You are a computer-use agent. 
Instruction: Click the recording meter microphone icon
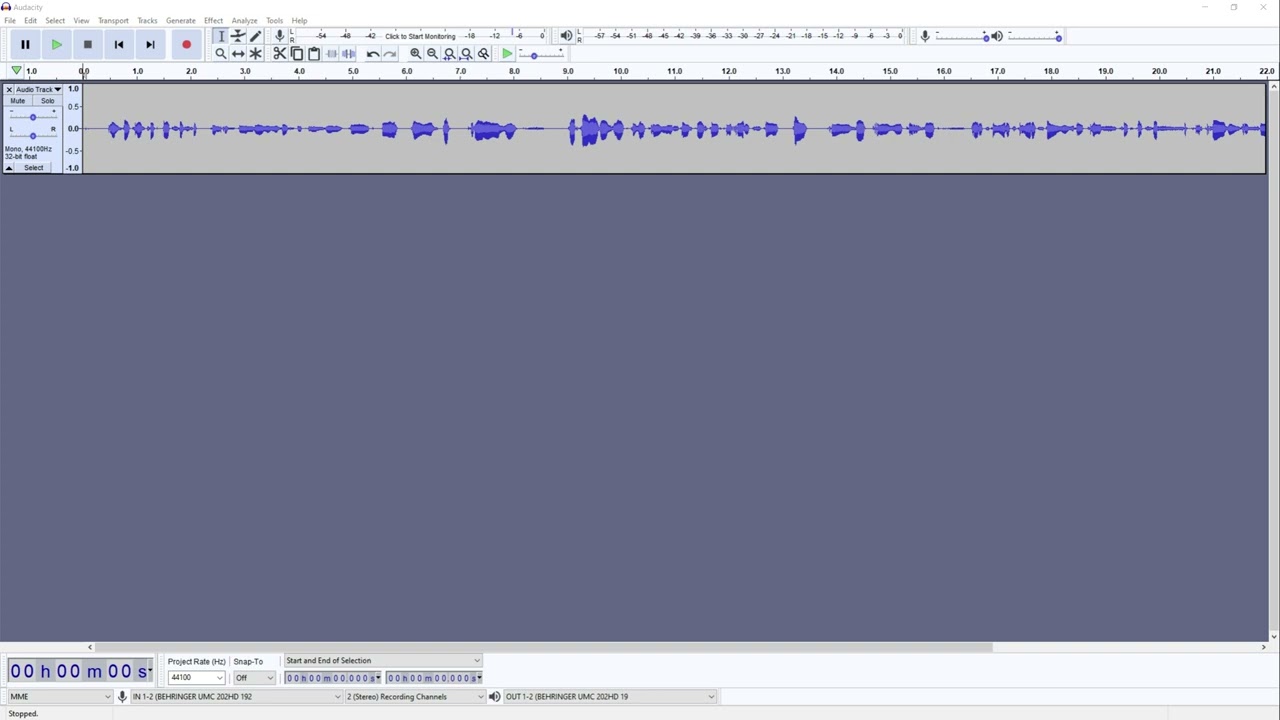(280, 36)
